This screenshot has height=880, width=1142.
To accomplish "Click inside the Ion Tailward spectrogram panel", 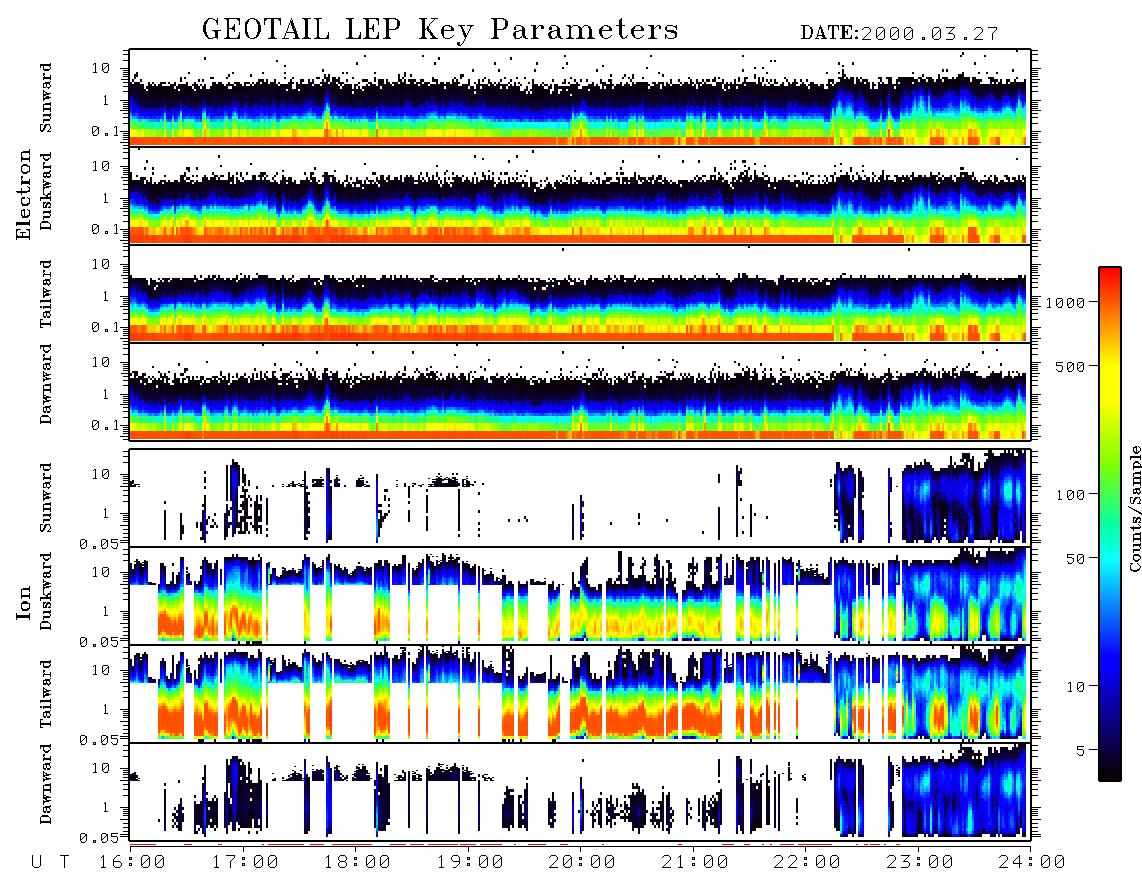I will click(580, 694).
